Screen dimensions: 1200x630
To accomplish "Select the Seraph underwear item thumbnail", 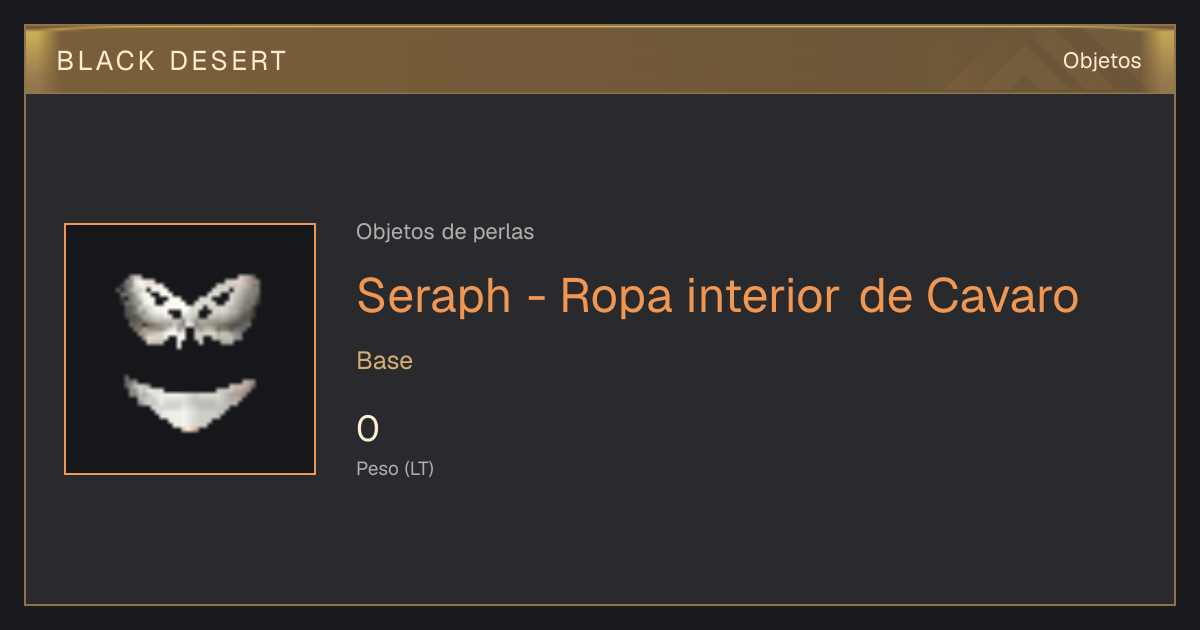I will (190, 349).
